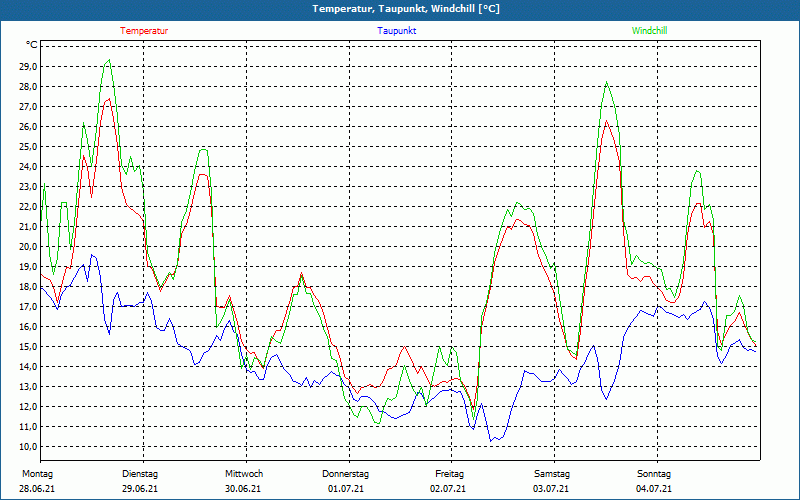Click the 'Mittwoch' day label
The width and height of the screenshot is (800, 500).
click(x=244, y=474)
